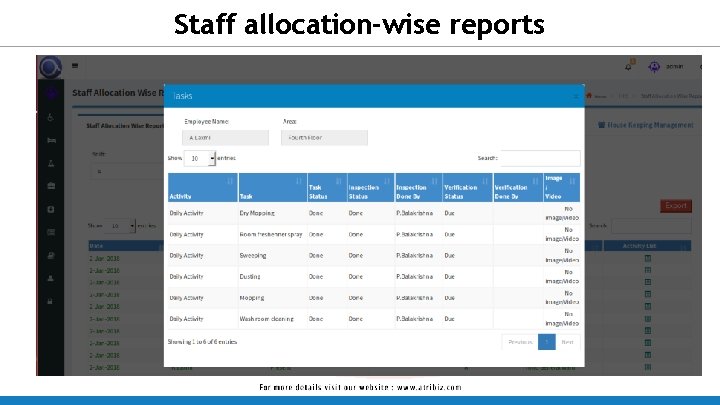Sort by Inspection Done By column
The image size is (720, 405).
click(418, 187)
